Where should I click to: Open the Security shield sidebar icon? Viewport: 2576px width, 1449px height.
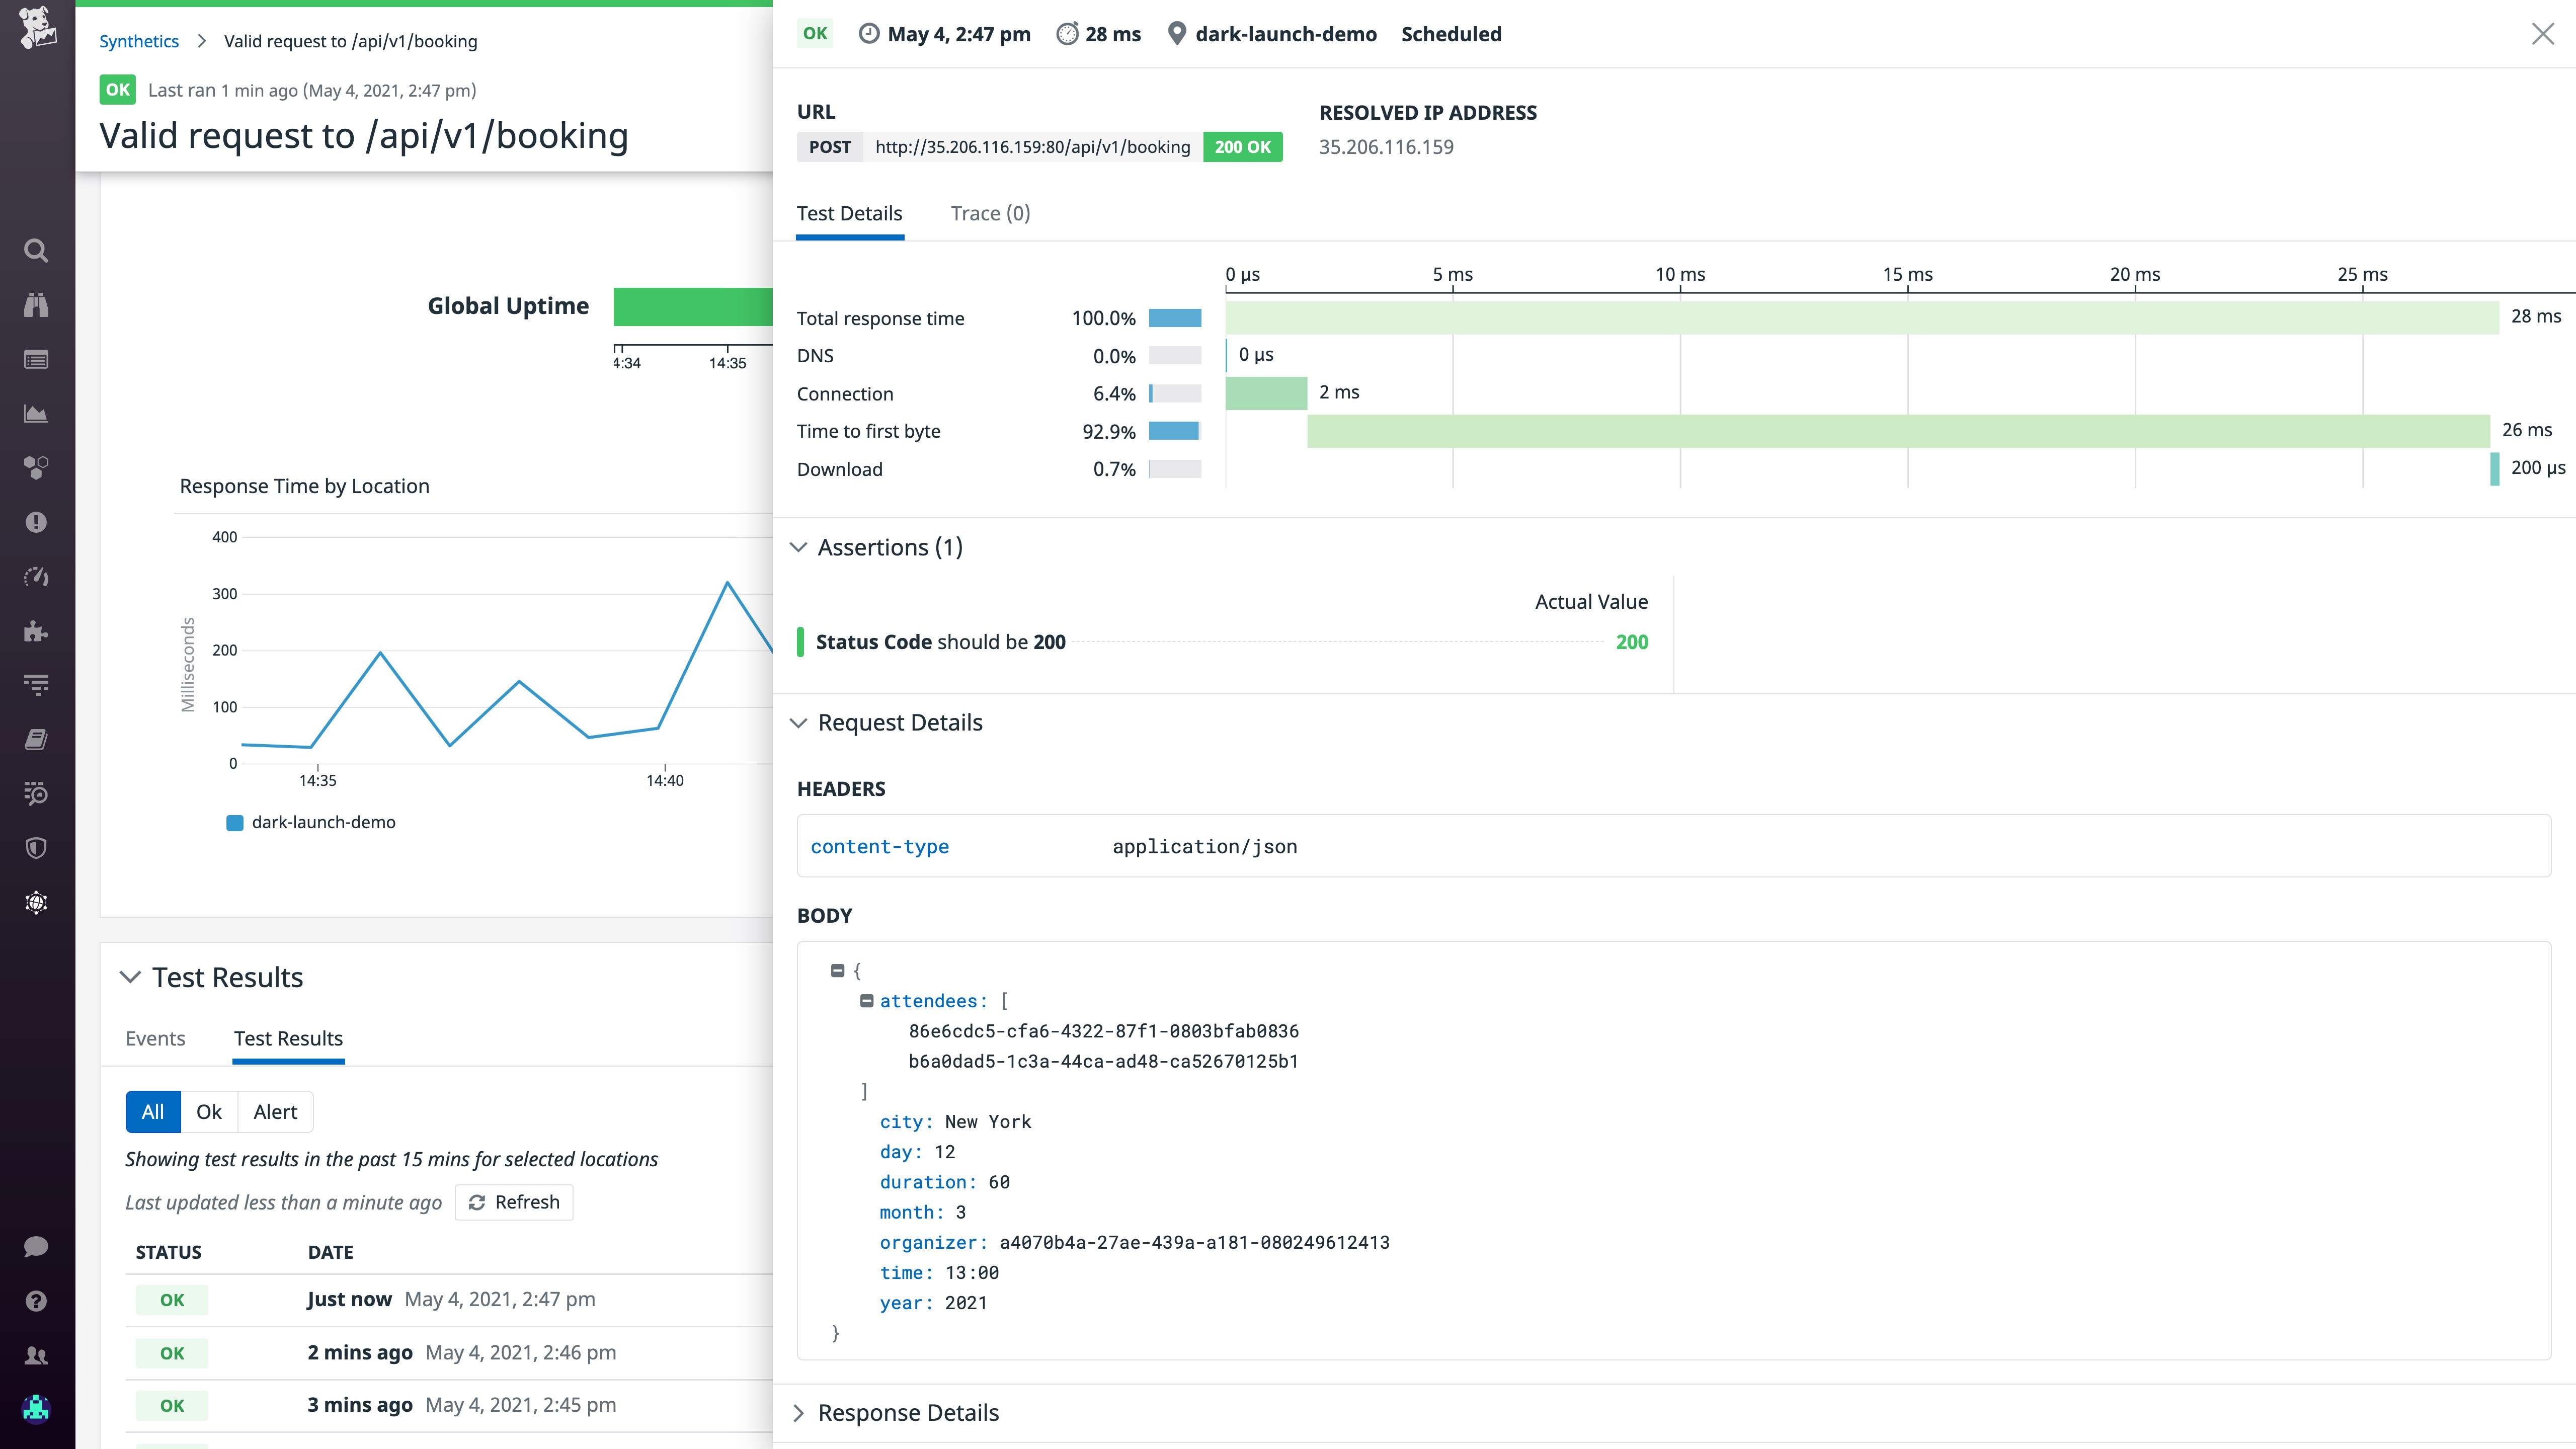tap(37, 848)
